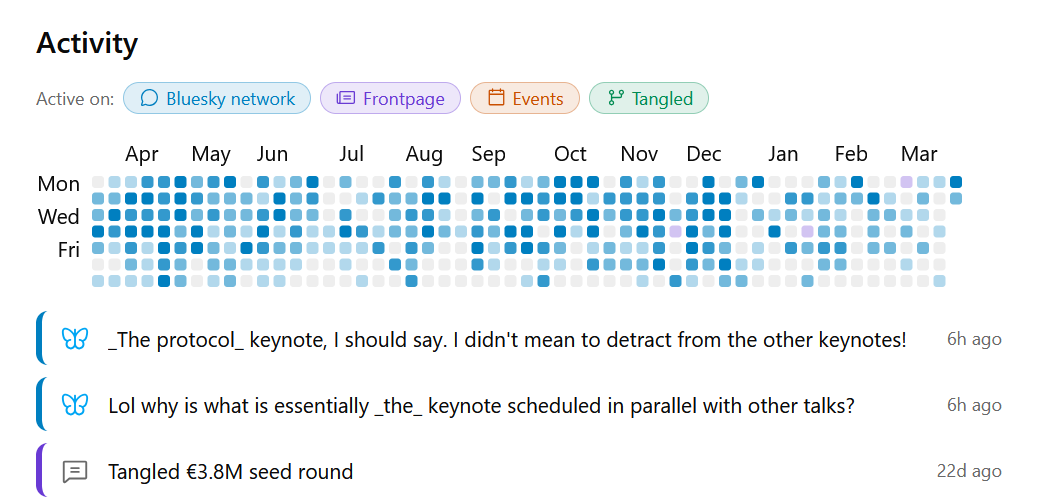Viewport: 1042px width, 504px height.
Task: Open the "Lol why is what is essentially" post
Action: [481, 405]
